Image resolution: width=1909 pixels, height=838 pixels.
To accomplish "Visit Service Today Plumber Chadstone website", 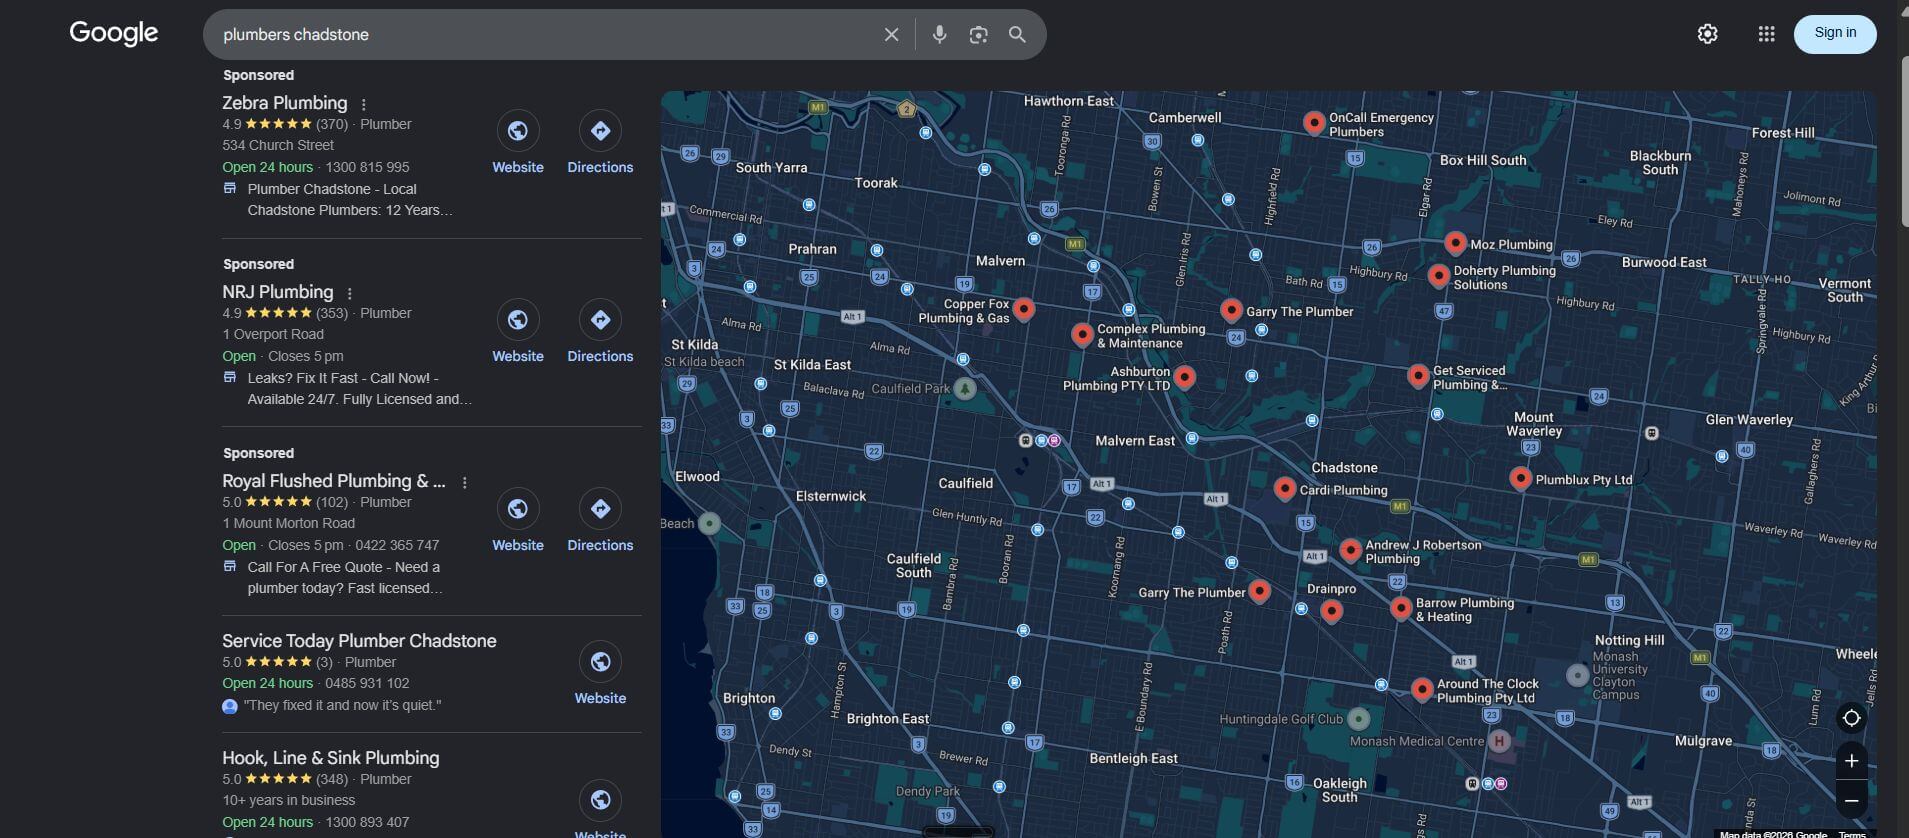I will coord(600,662).
